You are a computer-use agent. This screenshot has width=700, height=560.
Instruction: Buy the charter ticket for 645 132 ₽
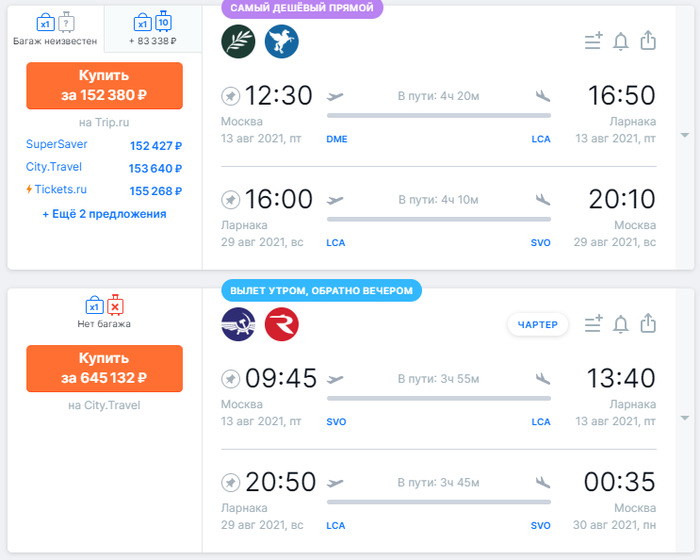pos(104,368)
